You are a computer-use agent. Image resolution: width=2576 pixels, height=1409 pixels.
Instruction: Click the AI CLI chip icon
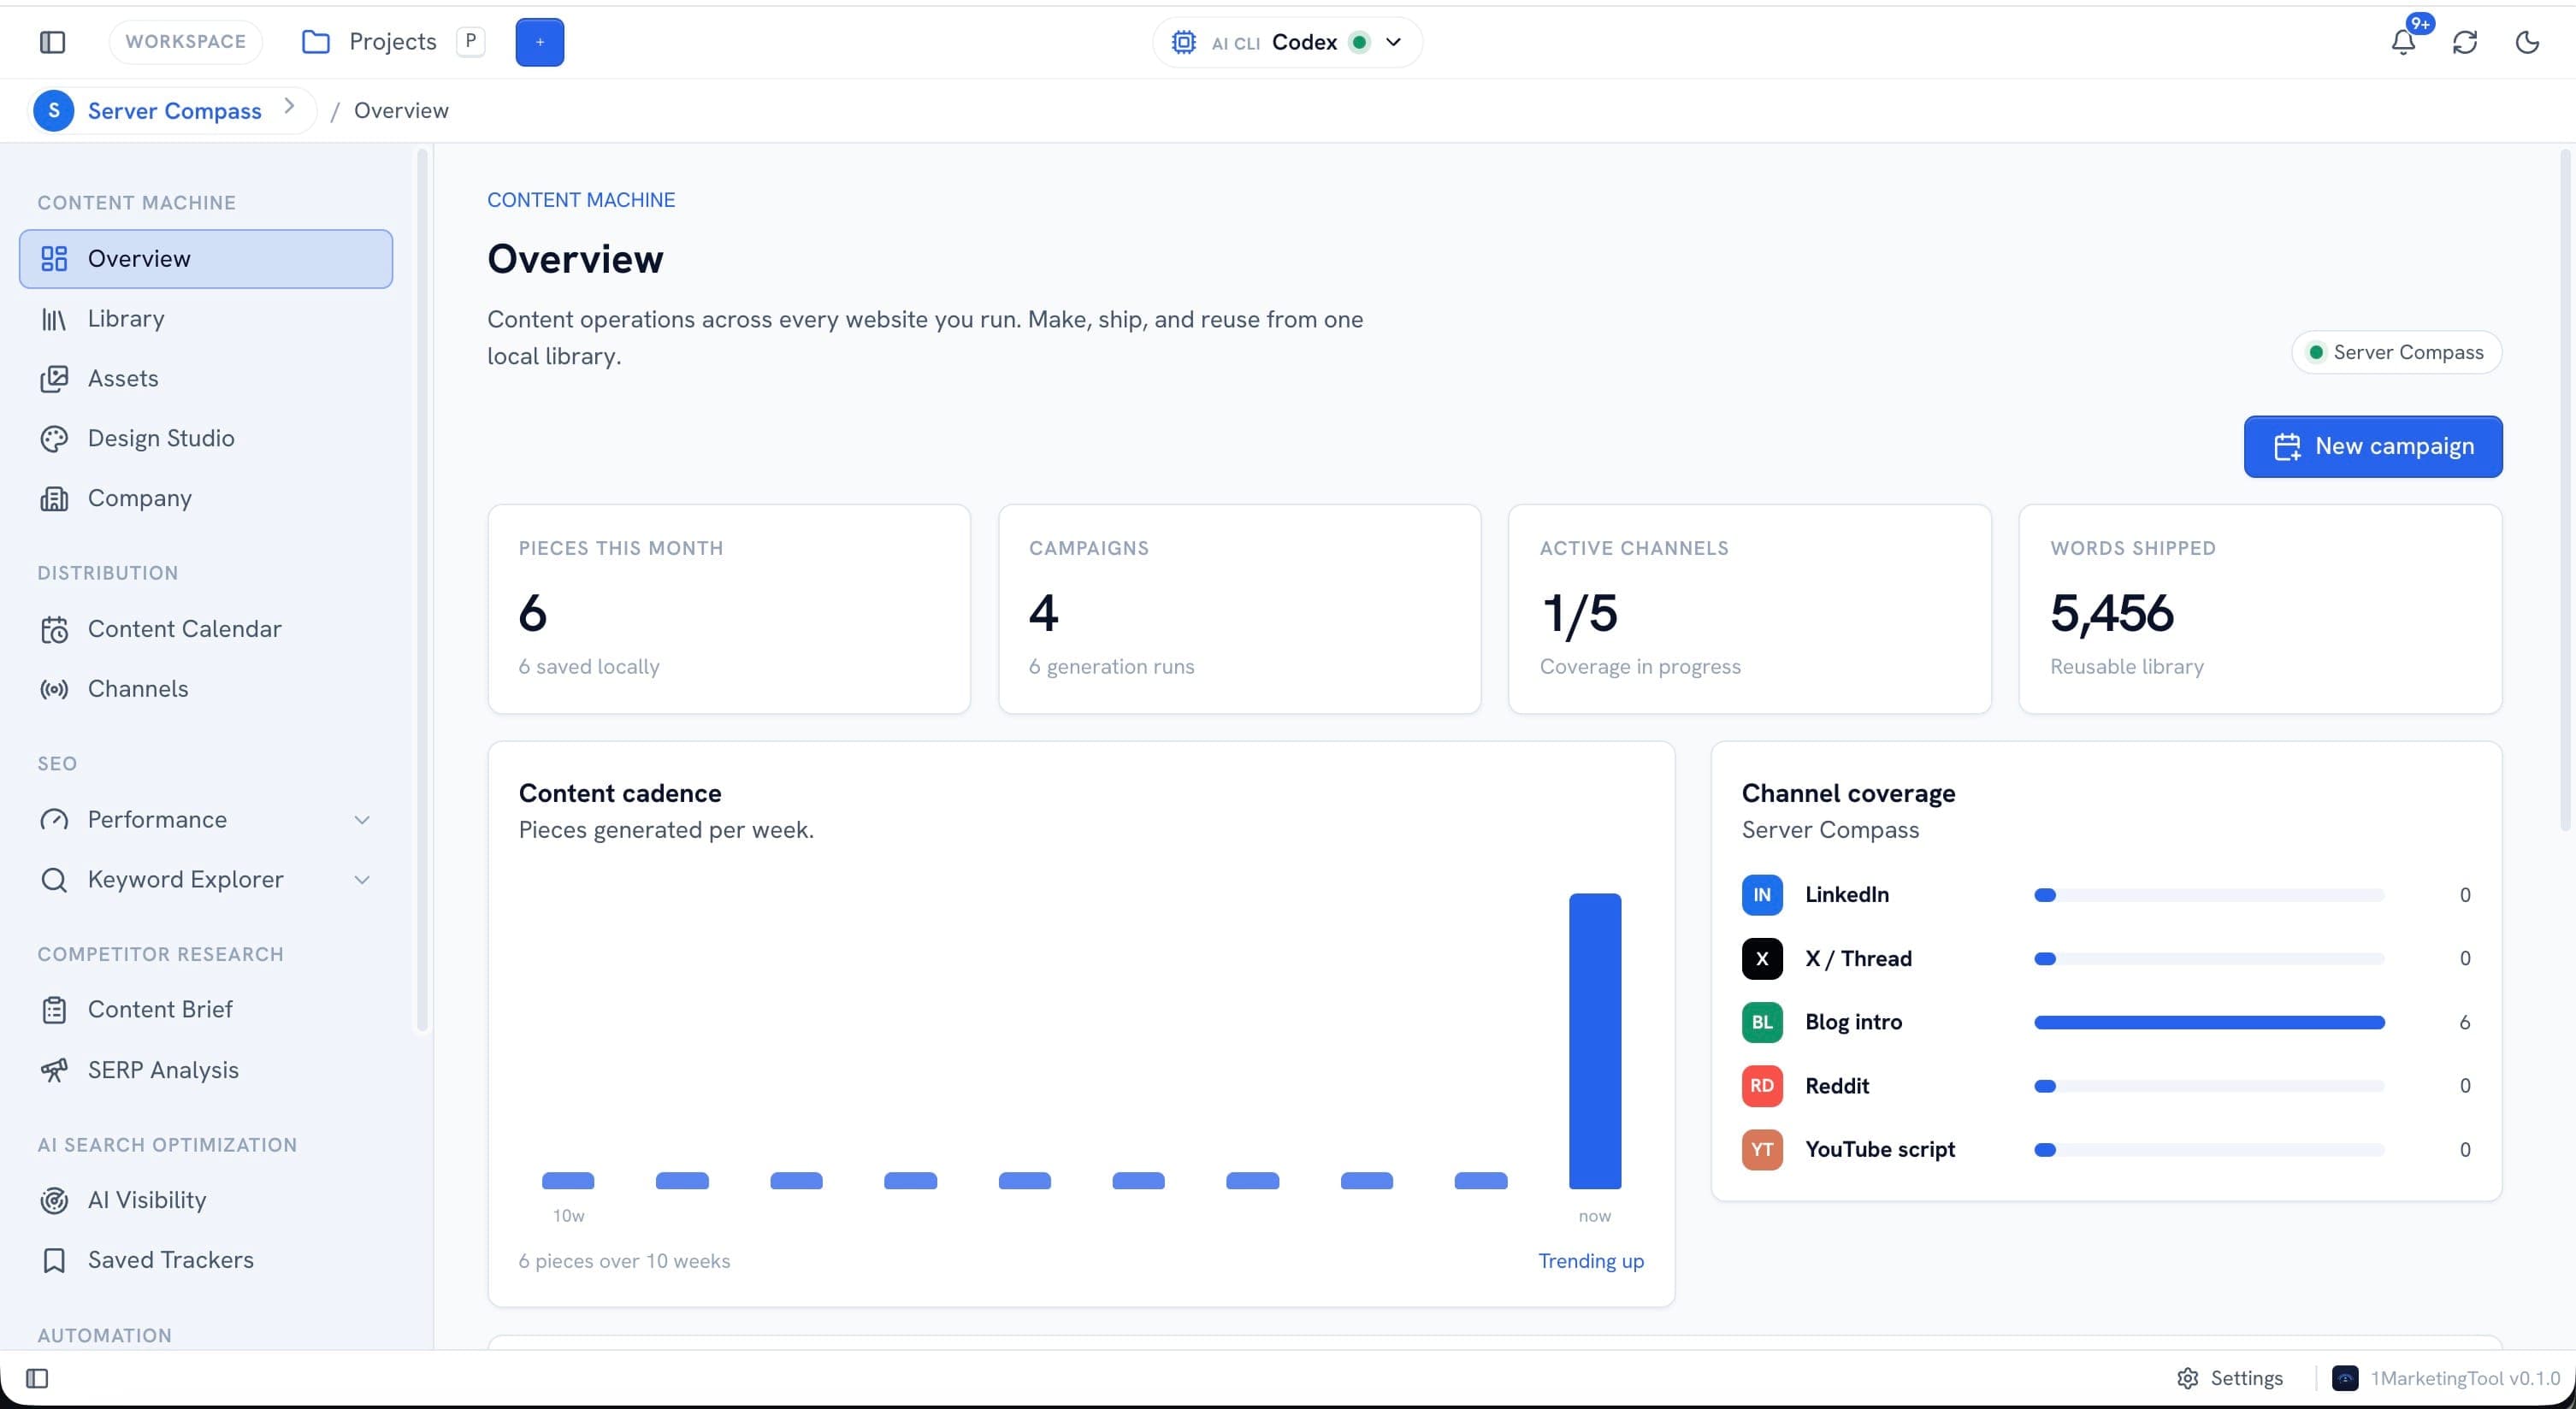[x=1184, y=42]
